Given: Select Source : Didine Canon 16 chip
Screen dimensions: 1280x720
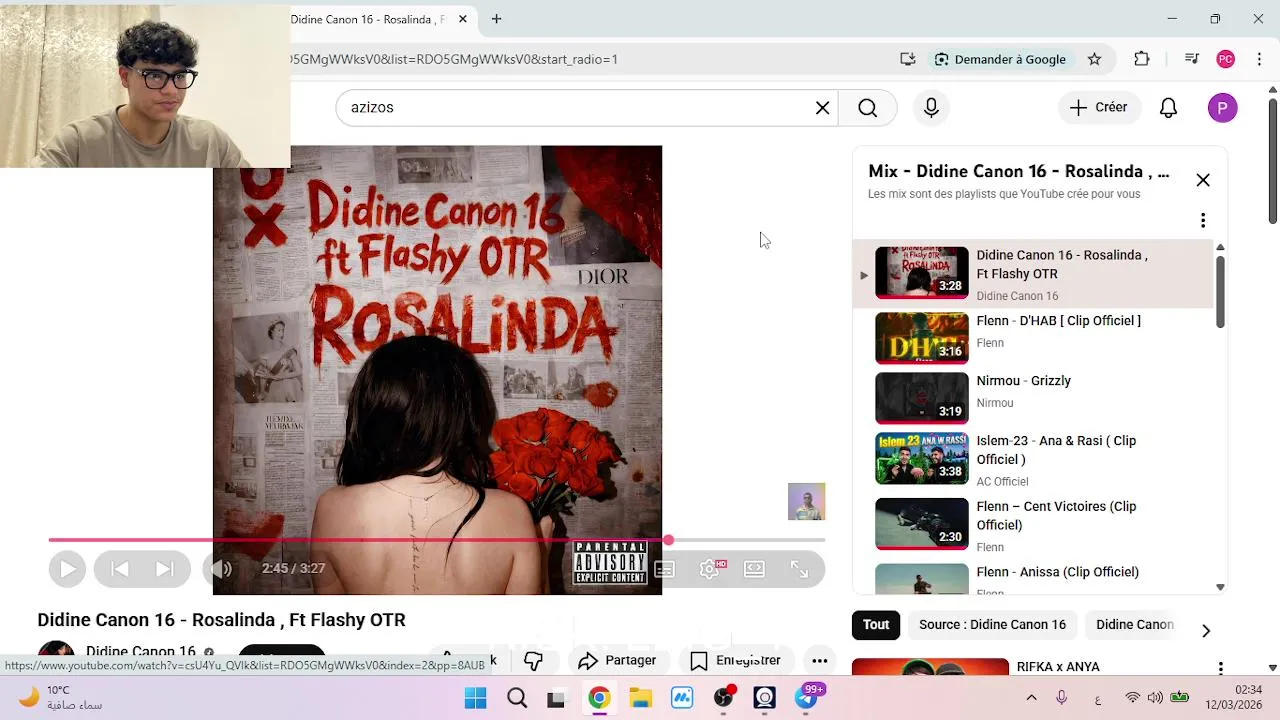Looking at the screenshot, I should point(992,625).
